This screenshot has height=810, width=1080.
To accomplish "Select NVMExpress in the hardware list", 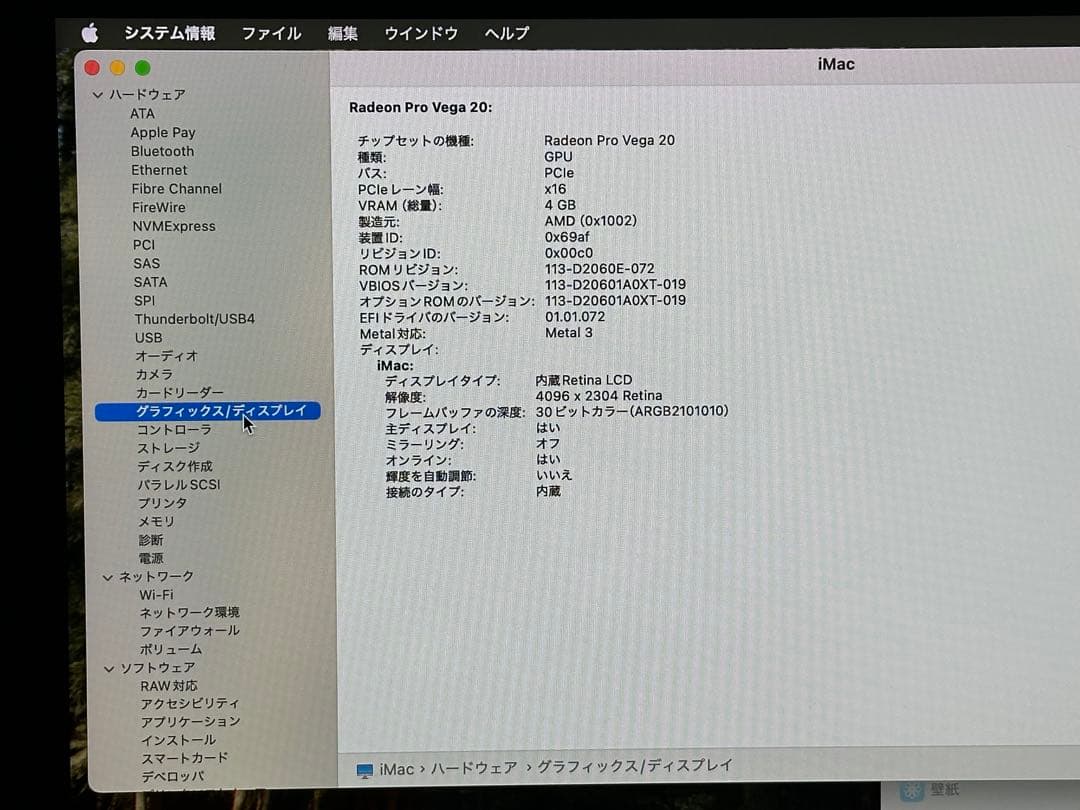I will [x=175, y=226].
